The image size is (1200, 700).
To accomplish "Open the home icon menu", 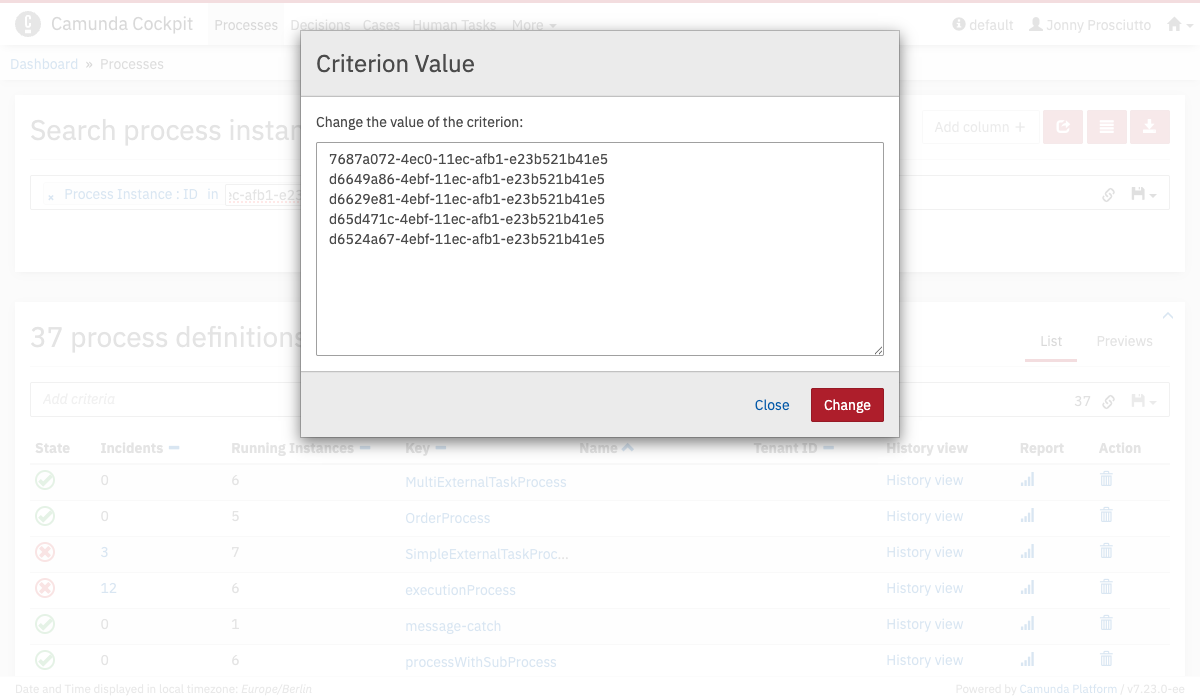I will click(x=1180, y=25).
